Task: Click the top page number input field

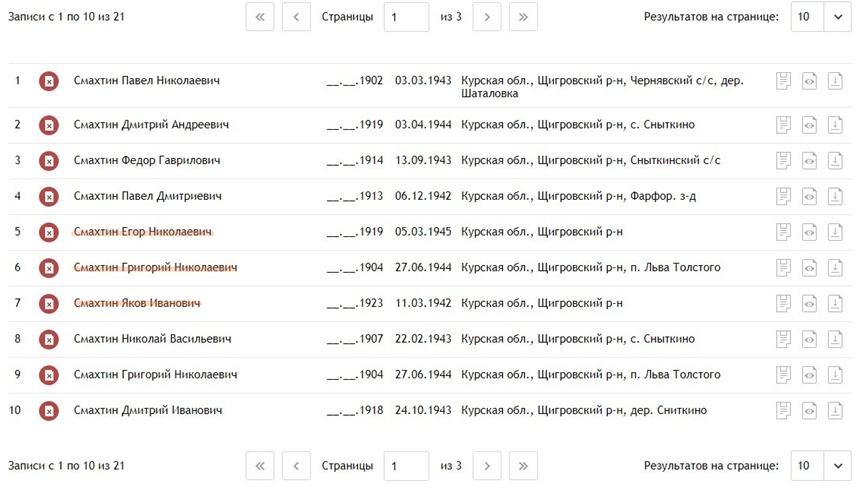Action: tap(406, 17)
